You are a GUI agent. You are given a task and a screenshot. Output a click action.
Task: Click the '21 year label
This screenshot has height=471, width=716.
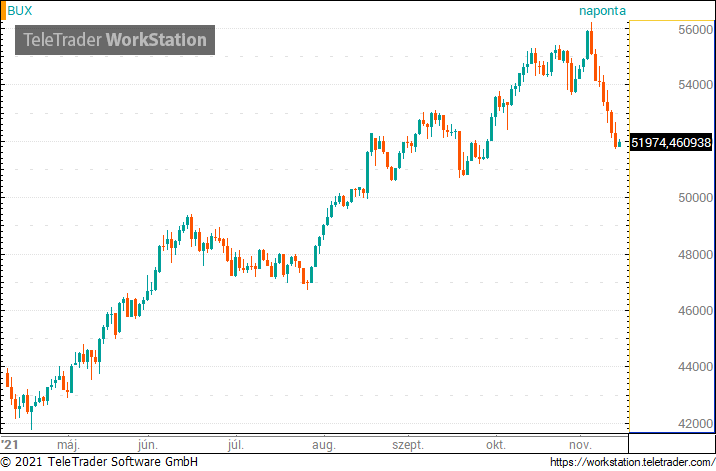(x=10, y=445)
